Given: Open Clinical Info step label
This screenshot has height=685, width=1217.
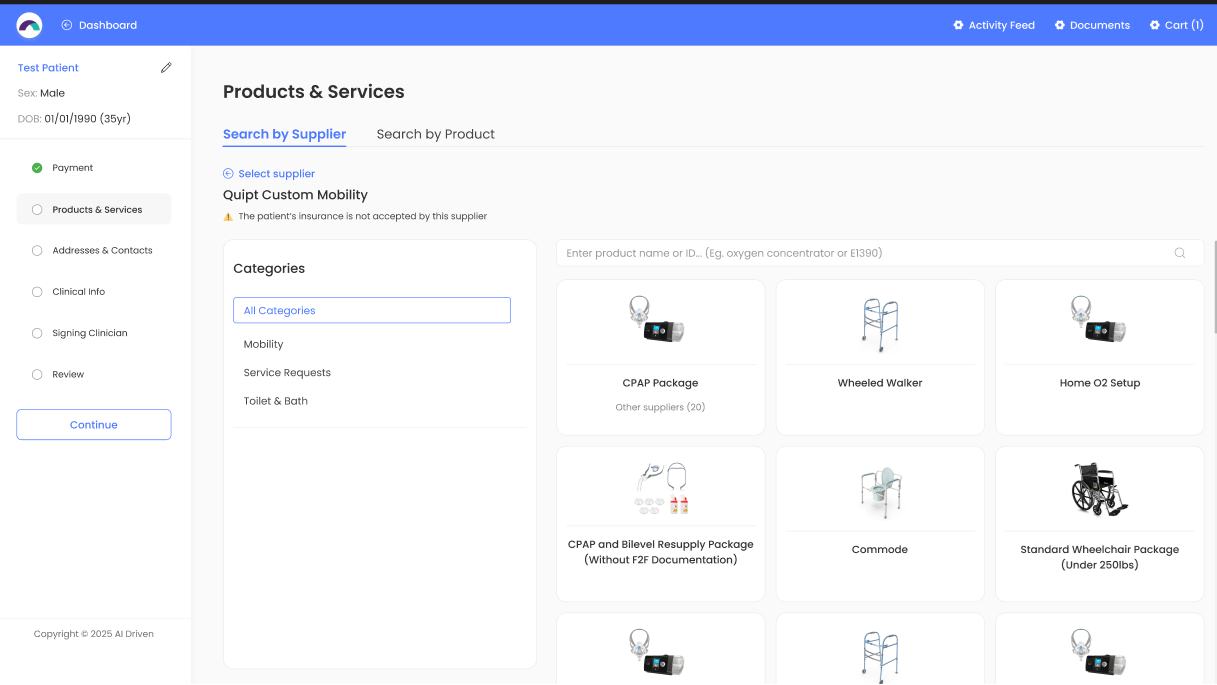Looking at the screenshot, I should (79, 292).
